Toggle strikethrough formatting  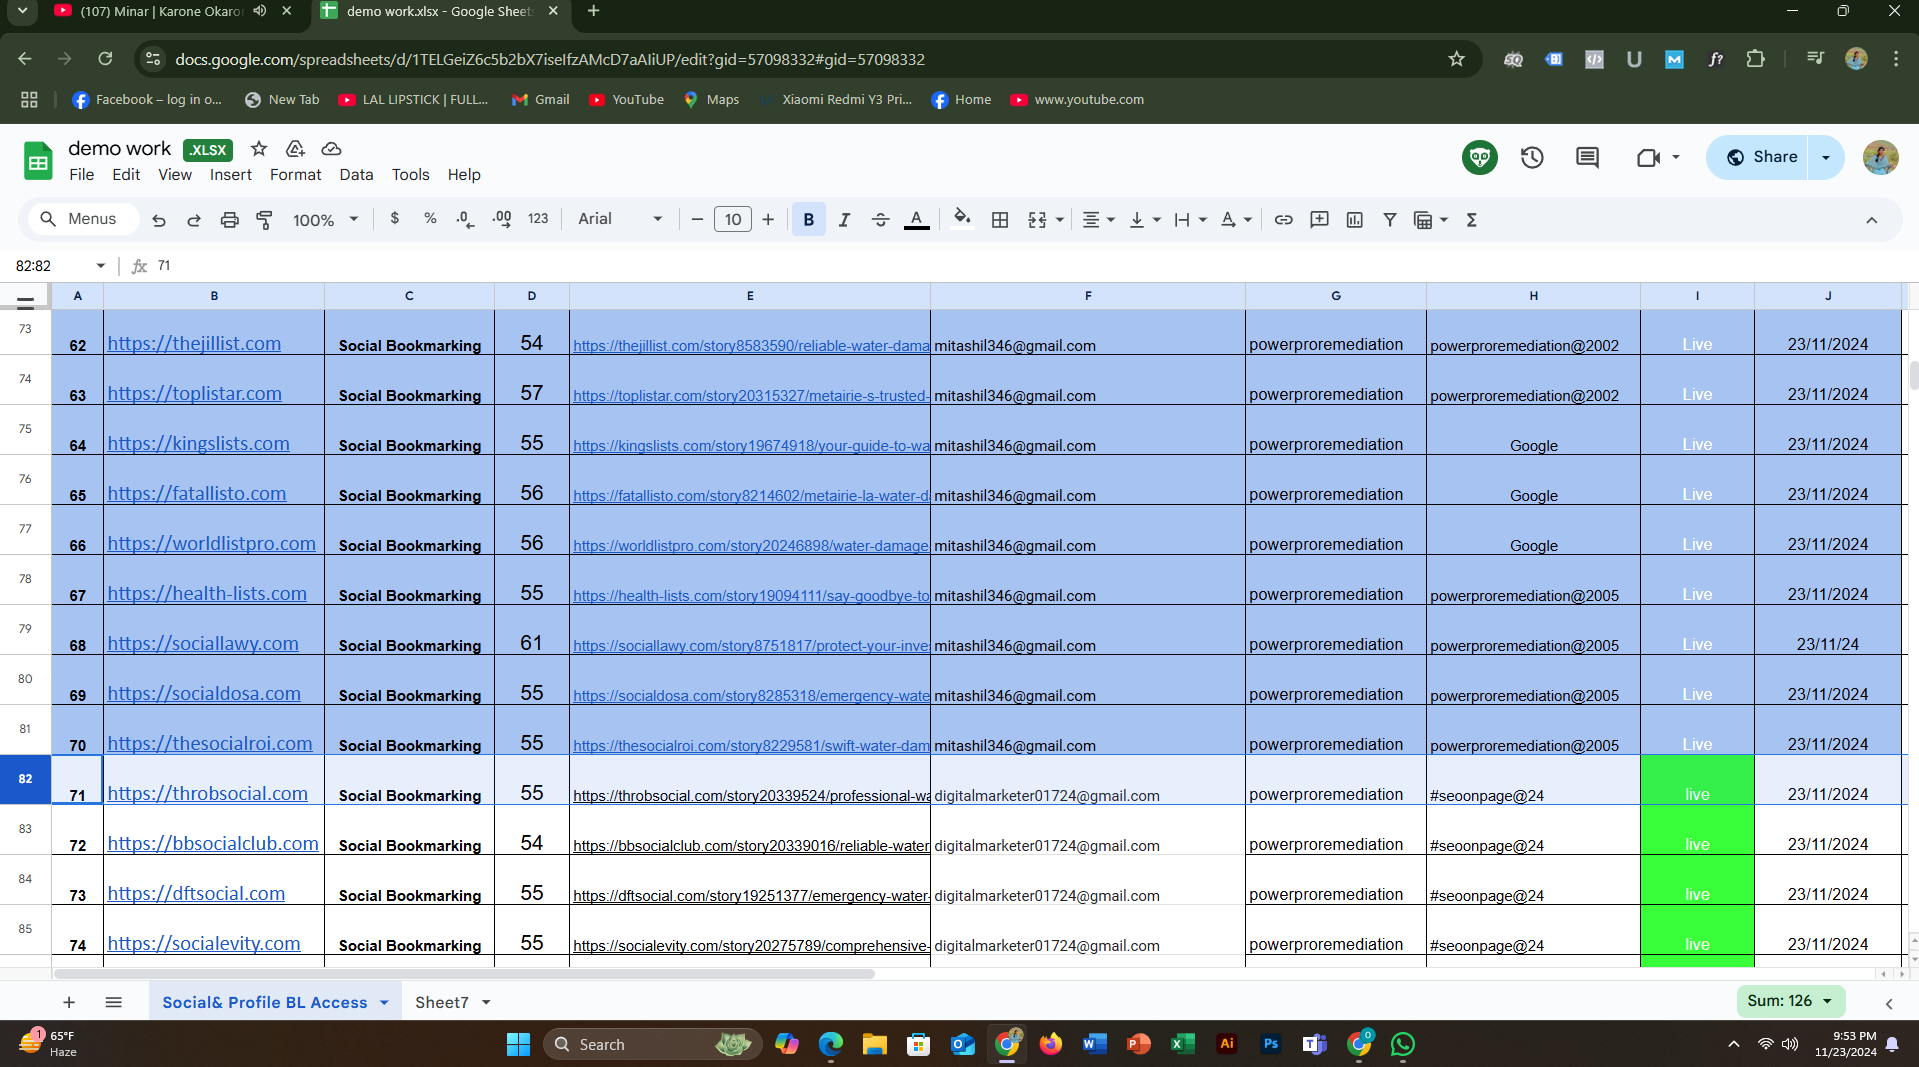click(x=880, y=220)
